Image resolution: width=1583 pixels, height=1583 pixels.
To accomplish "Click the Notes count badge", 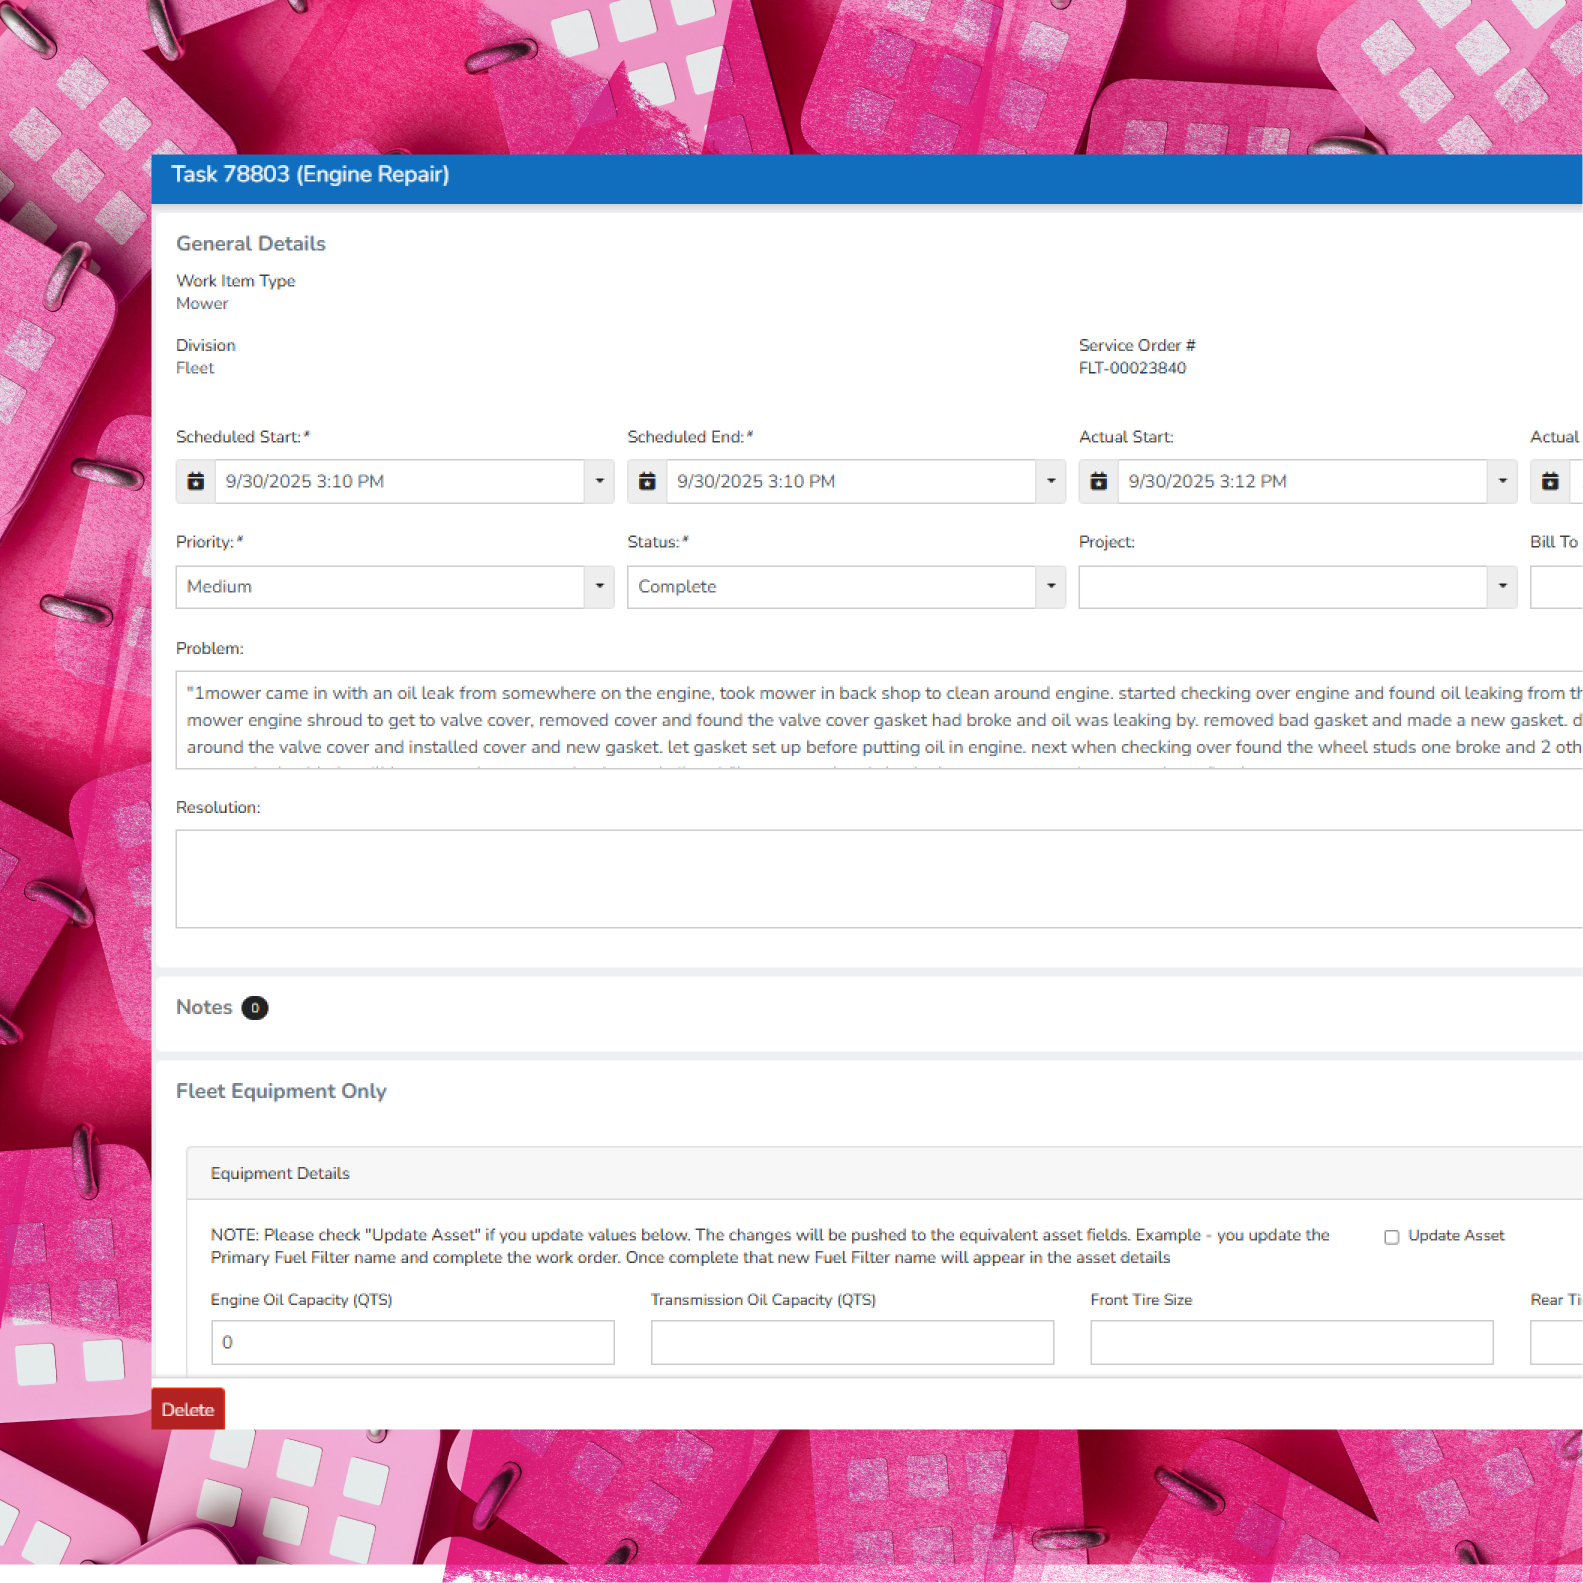I will point(255,1008).
